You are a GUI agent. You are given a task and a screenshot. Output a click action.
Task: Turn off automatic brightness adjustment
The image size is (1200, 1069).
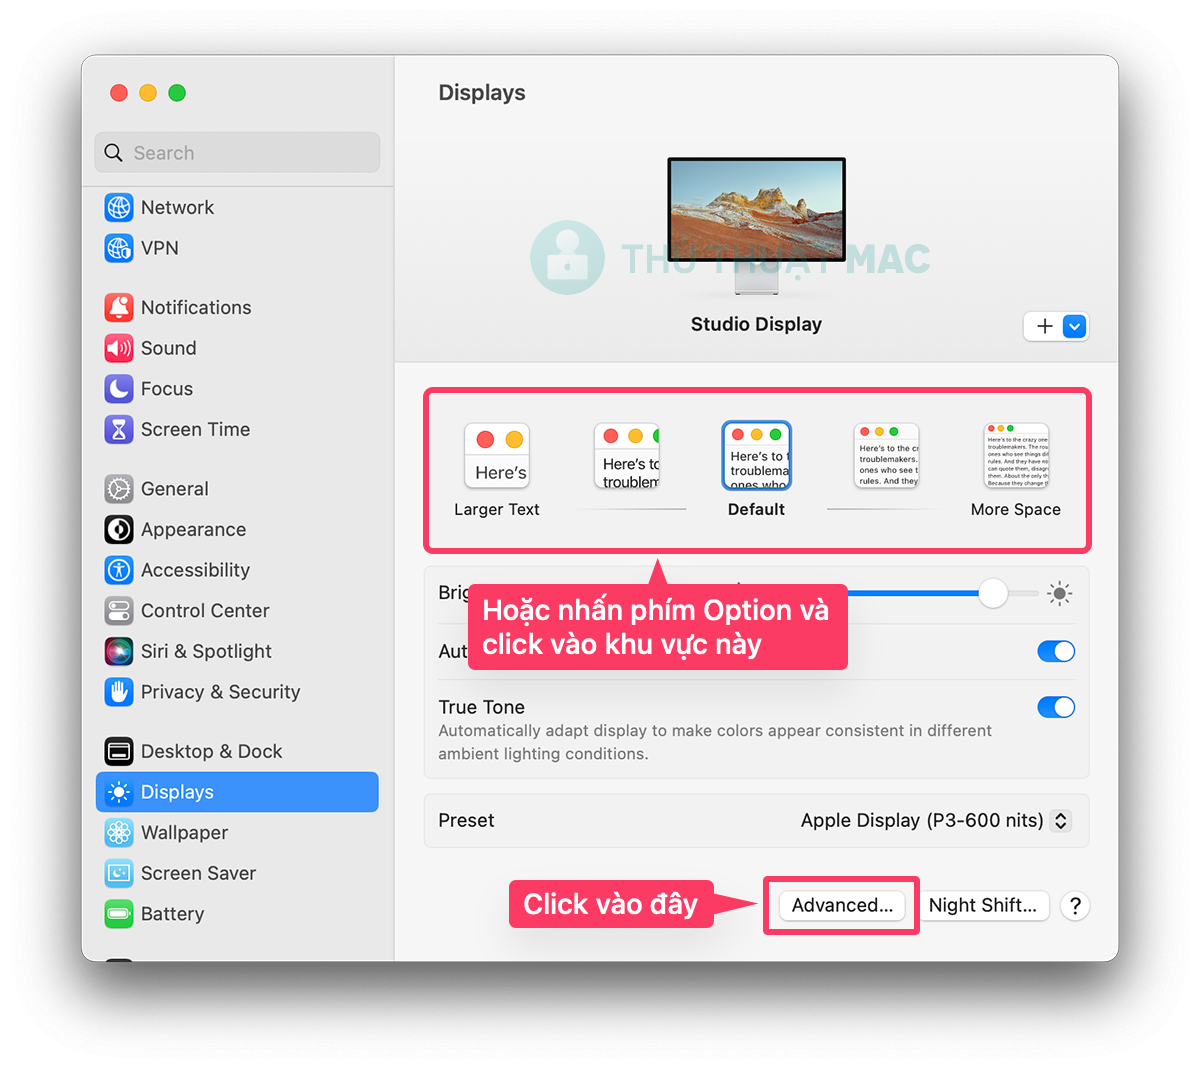(1056, 651)
